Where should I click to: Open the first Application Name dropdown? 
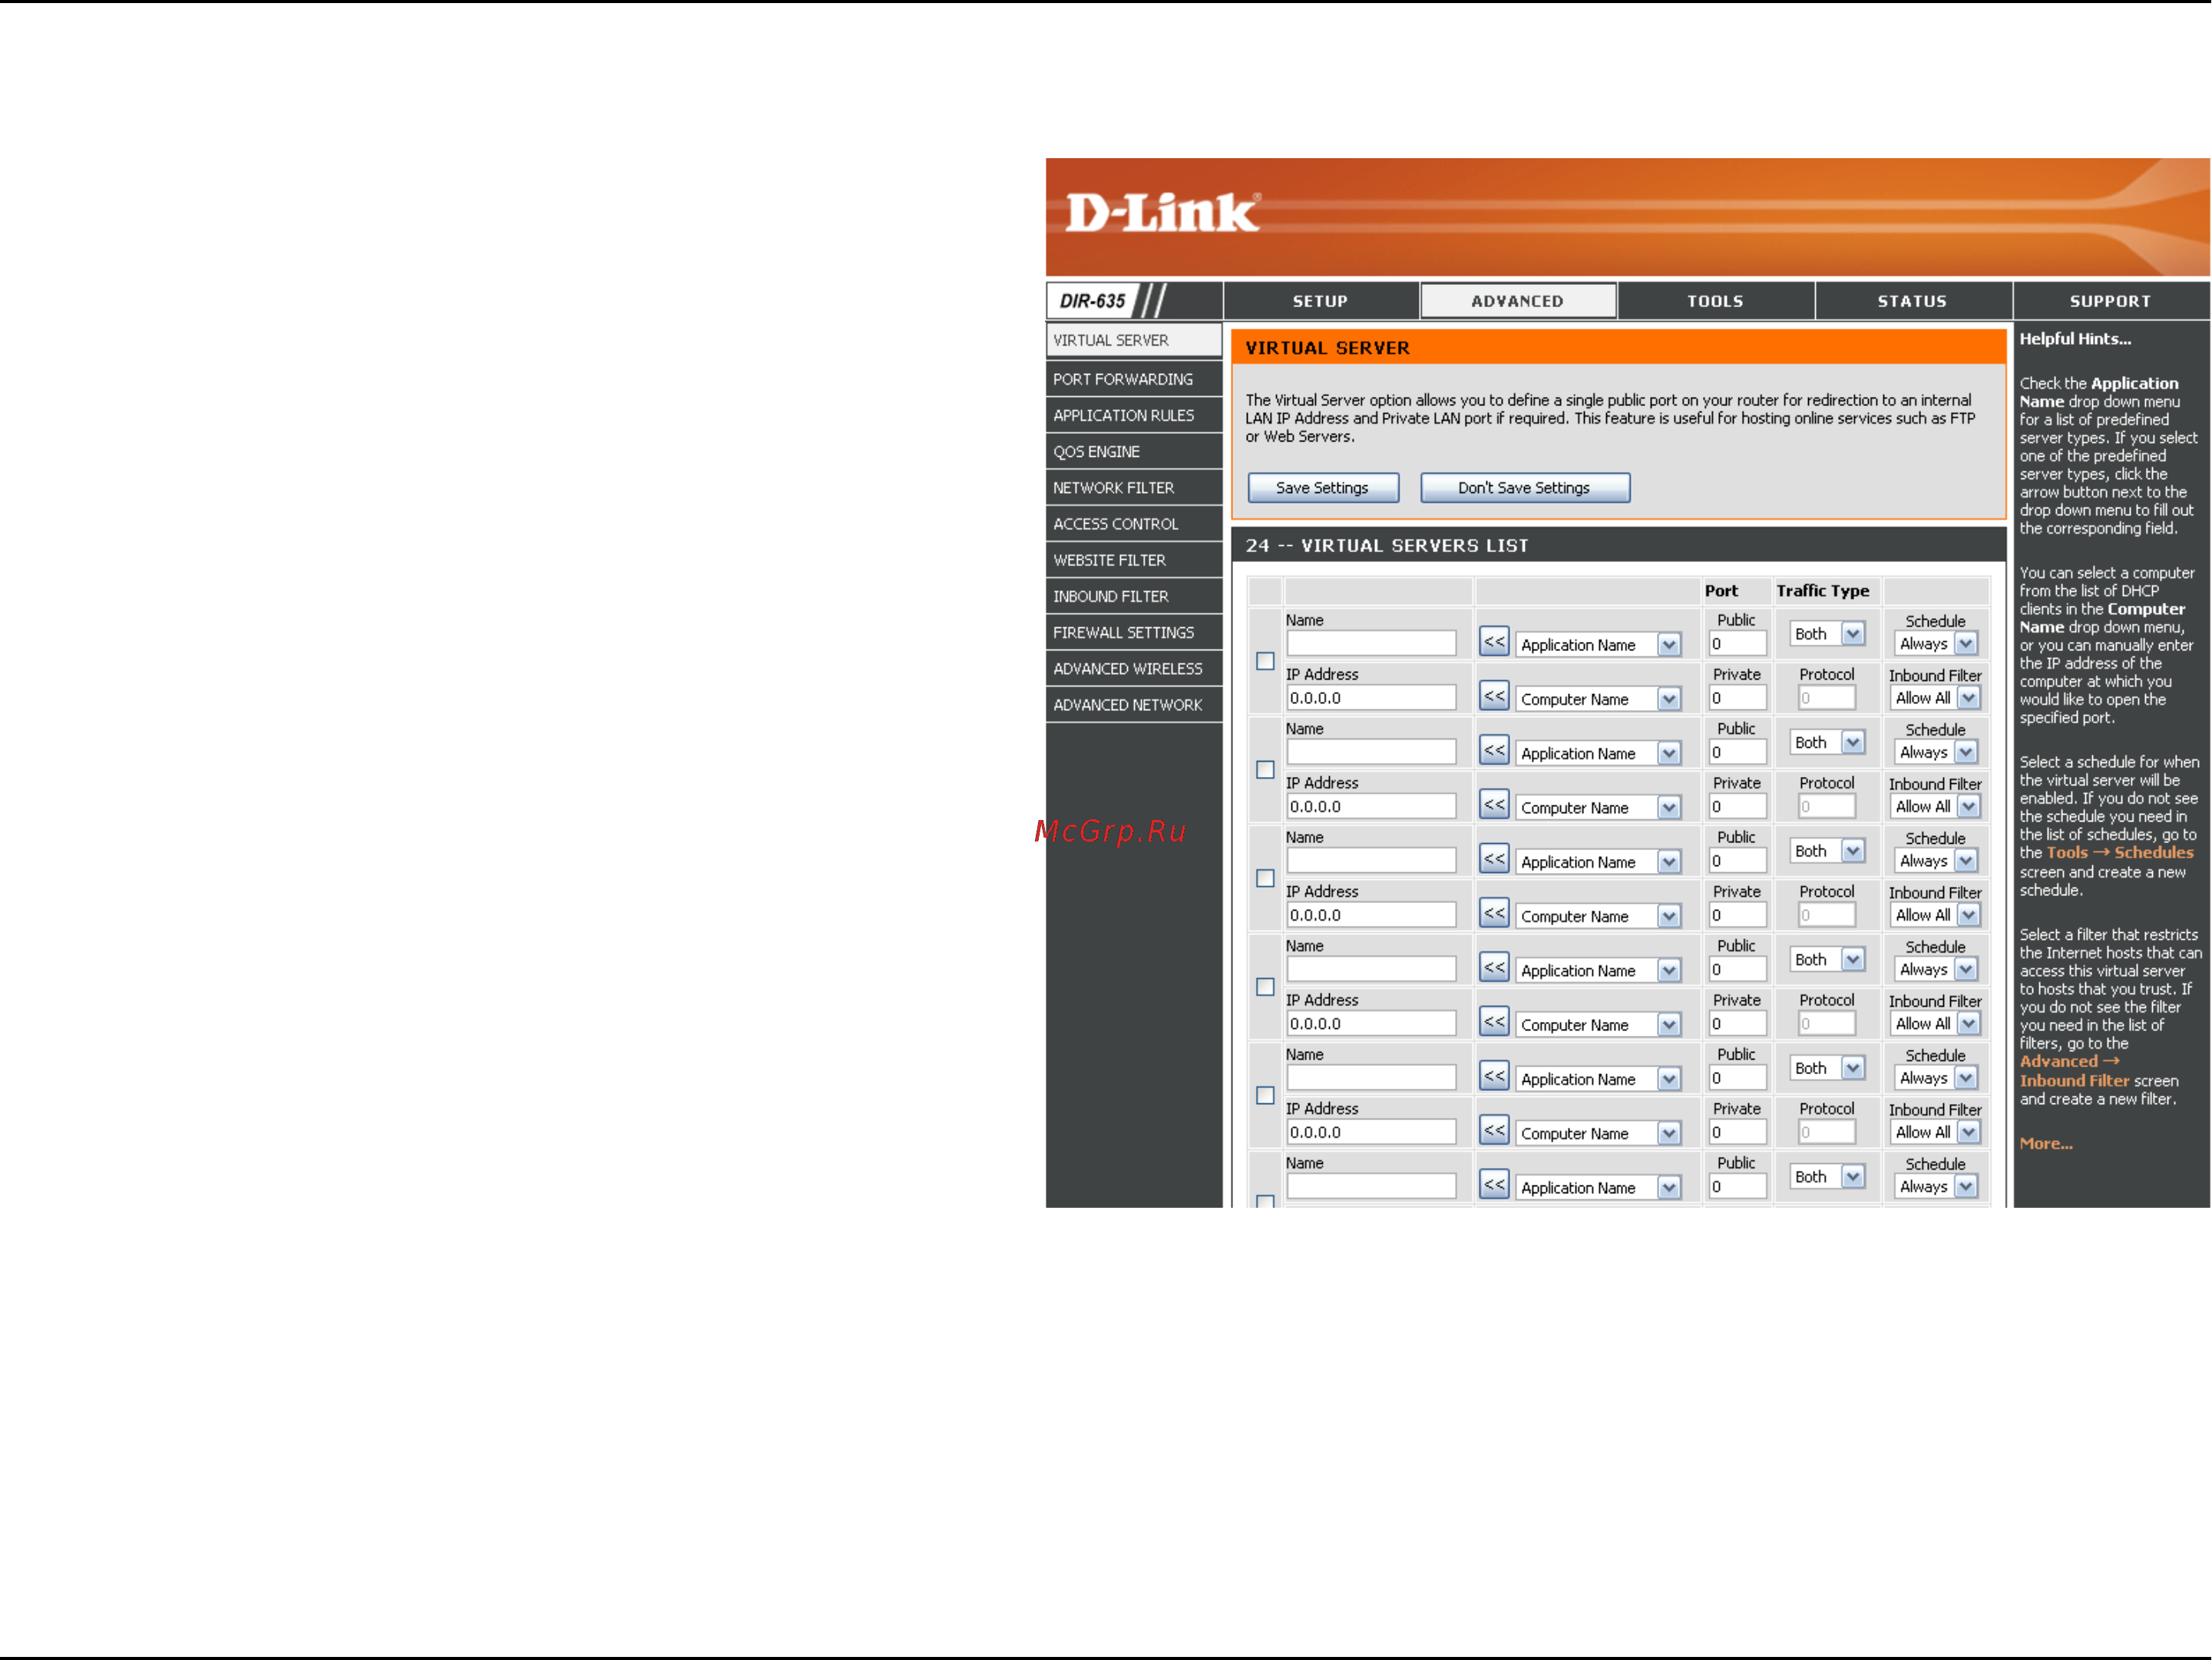[1598, 645]
